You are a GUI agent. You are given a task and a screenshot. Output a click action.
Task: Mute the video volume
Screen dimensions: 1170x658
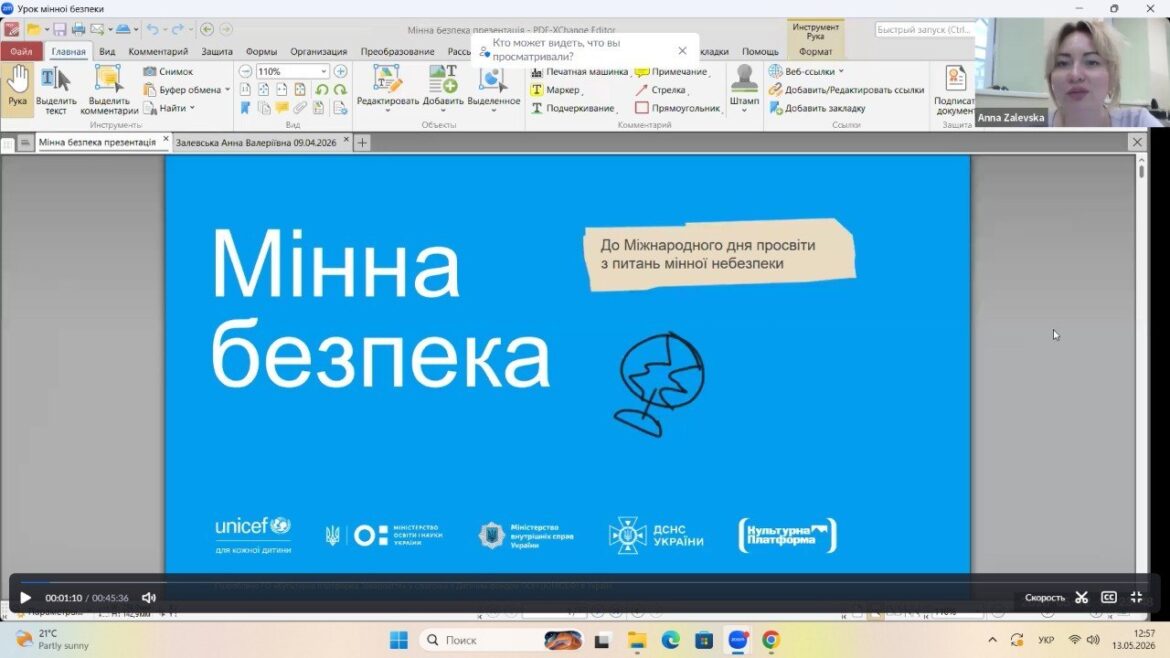tap(149, 598)
